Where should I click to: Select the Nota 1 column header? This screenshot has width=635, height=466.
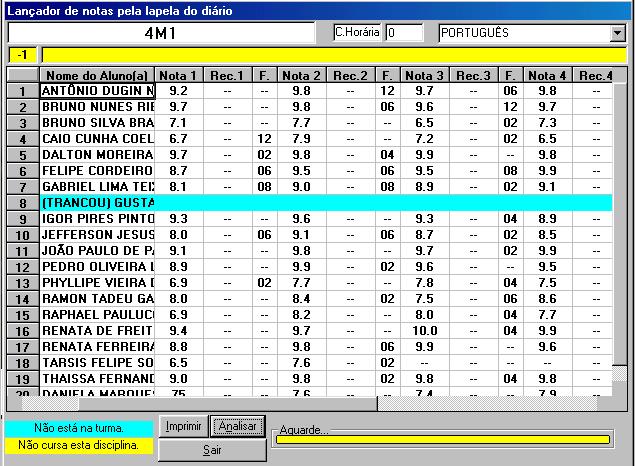click(179, 76)
